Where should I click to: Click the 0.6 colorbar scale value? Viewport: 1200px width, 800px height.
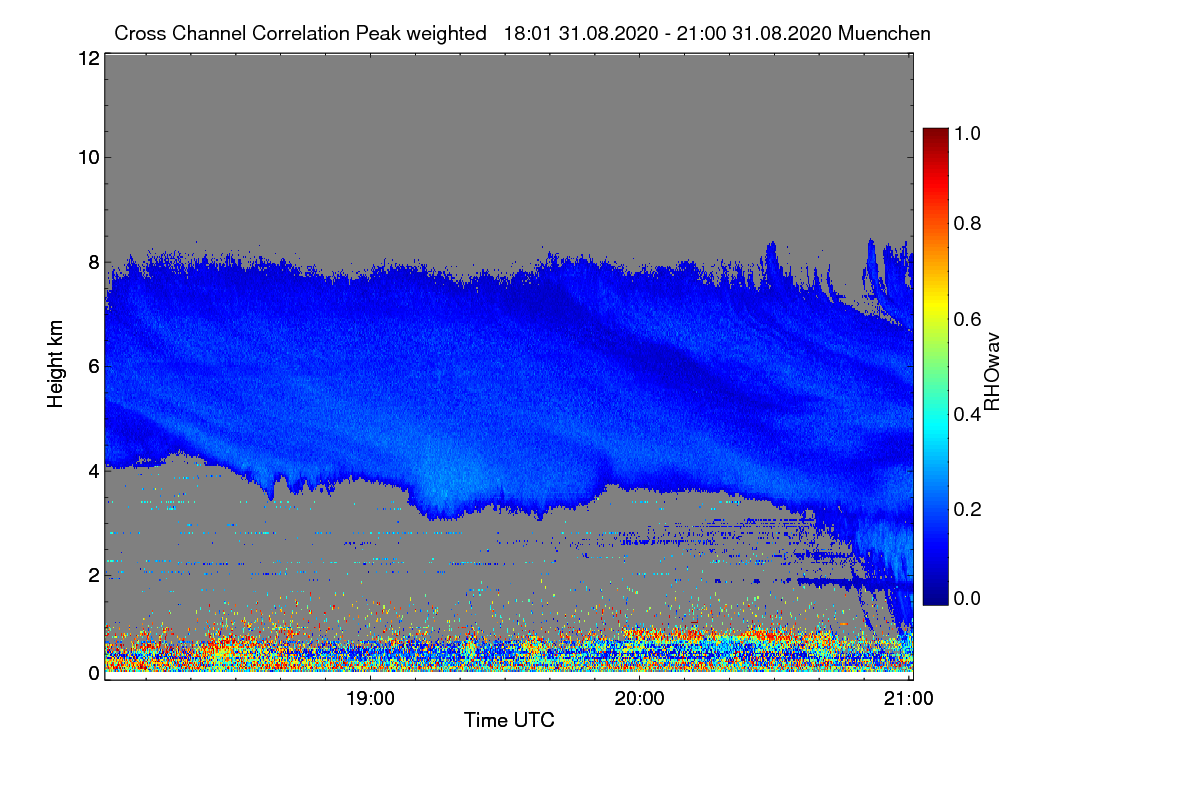click(x=969, y=319)
